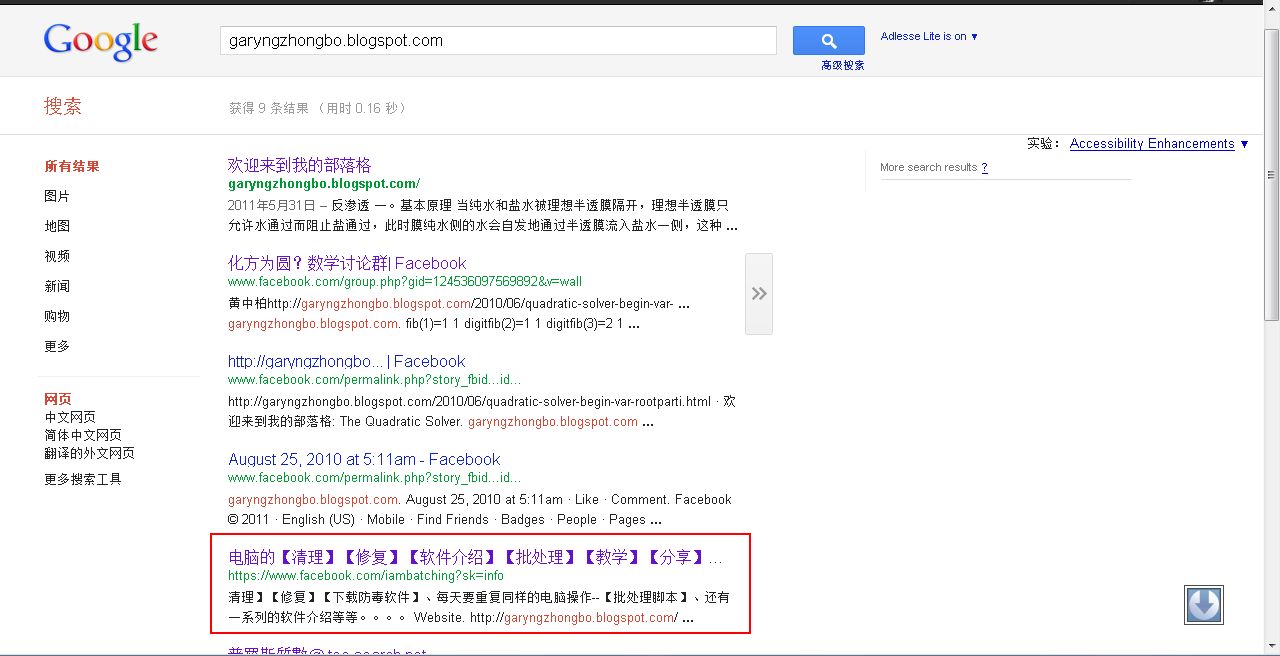Click the 搜索 heading
Screen dimensions: 1280x656
(63, 107)
